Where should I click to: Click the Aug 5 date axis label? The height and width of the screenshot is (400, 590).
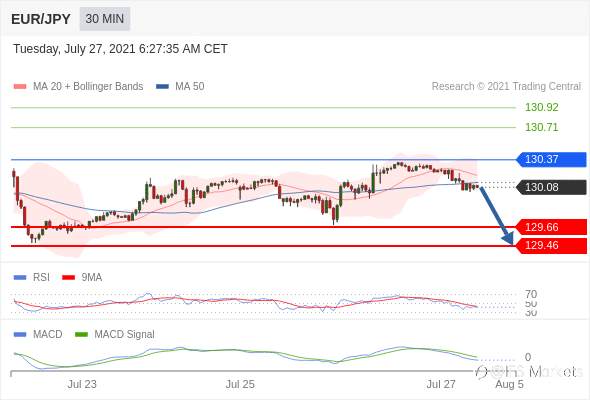509,384
